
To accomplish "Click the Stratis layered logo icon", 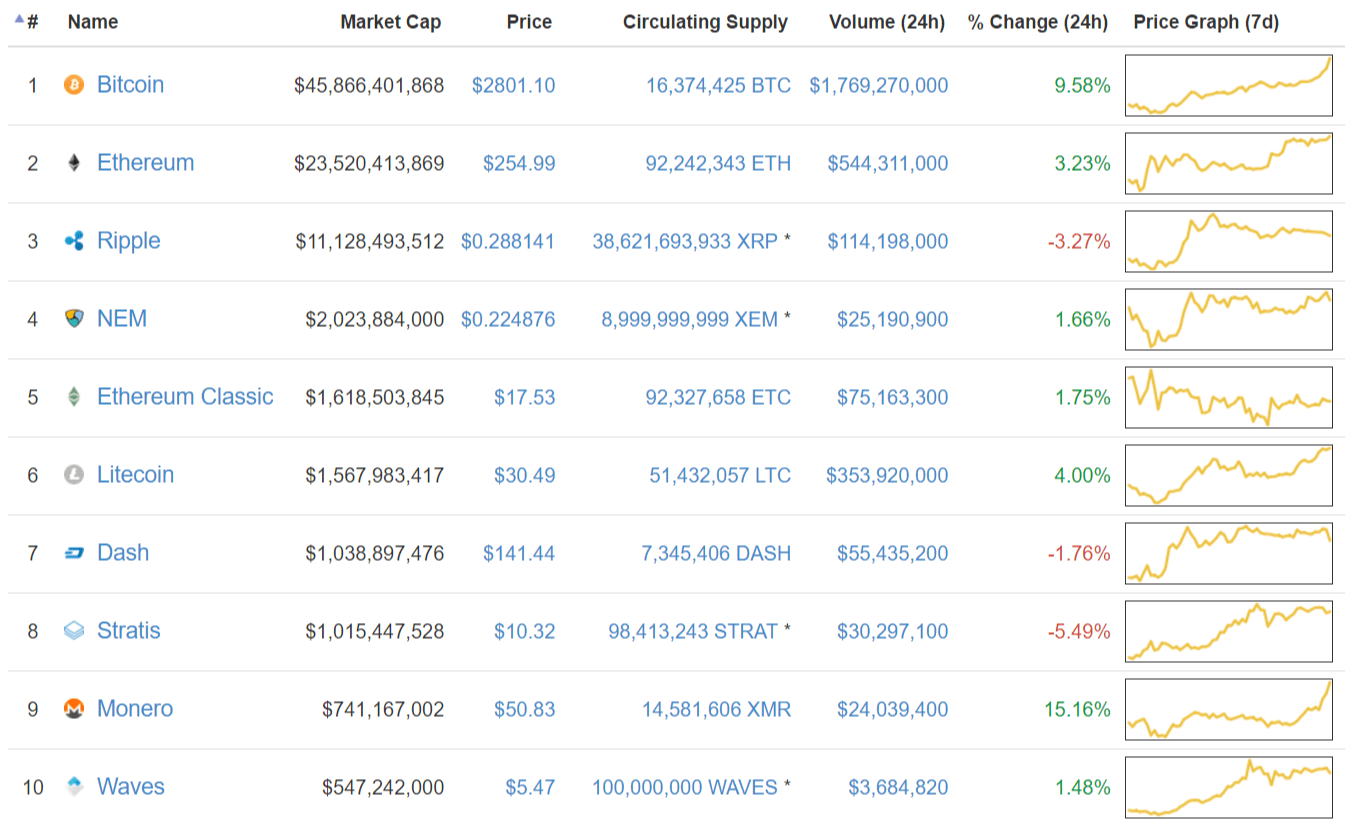I will tap(74, 631).
